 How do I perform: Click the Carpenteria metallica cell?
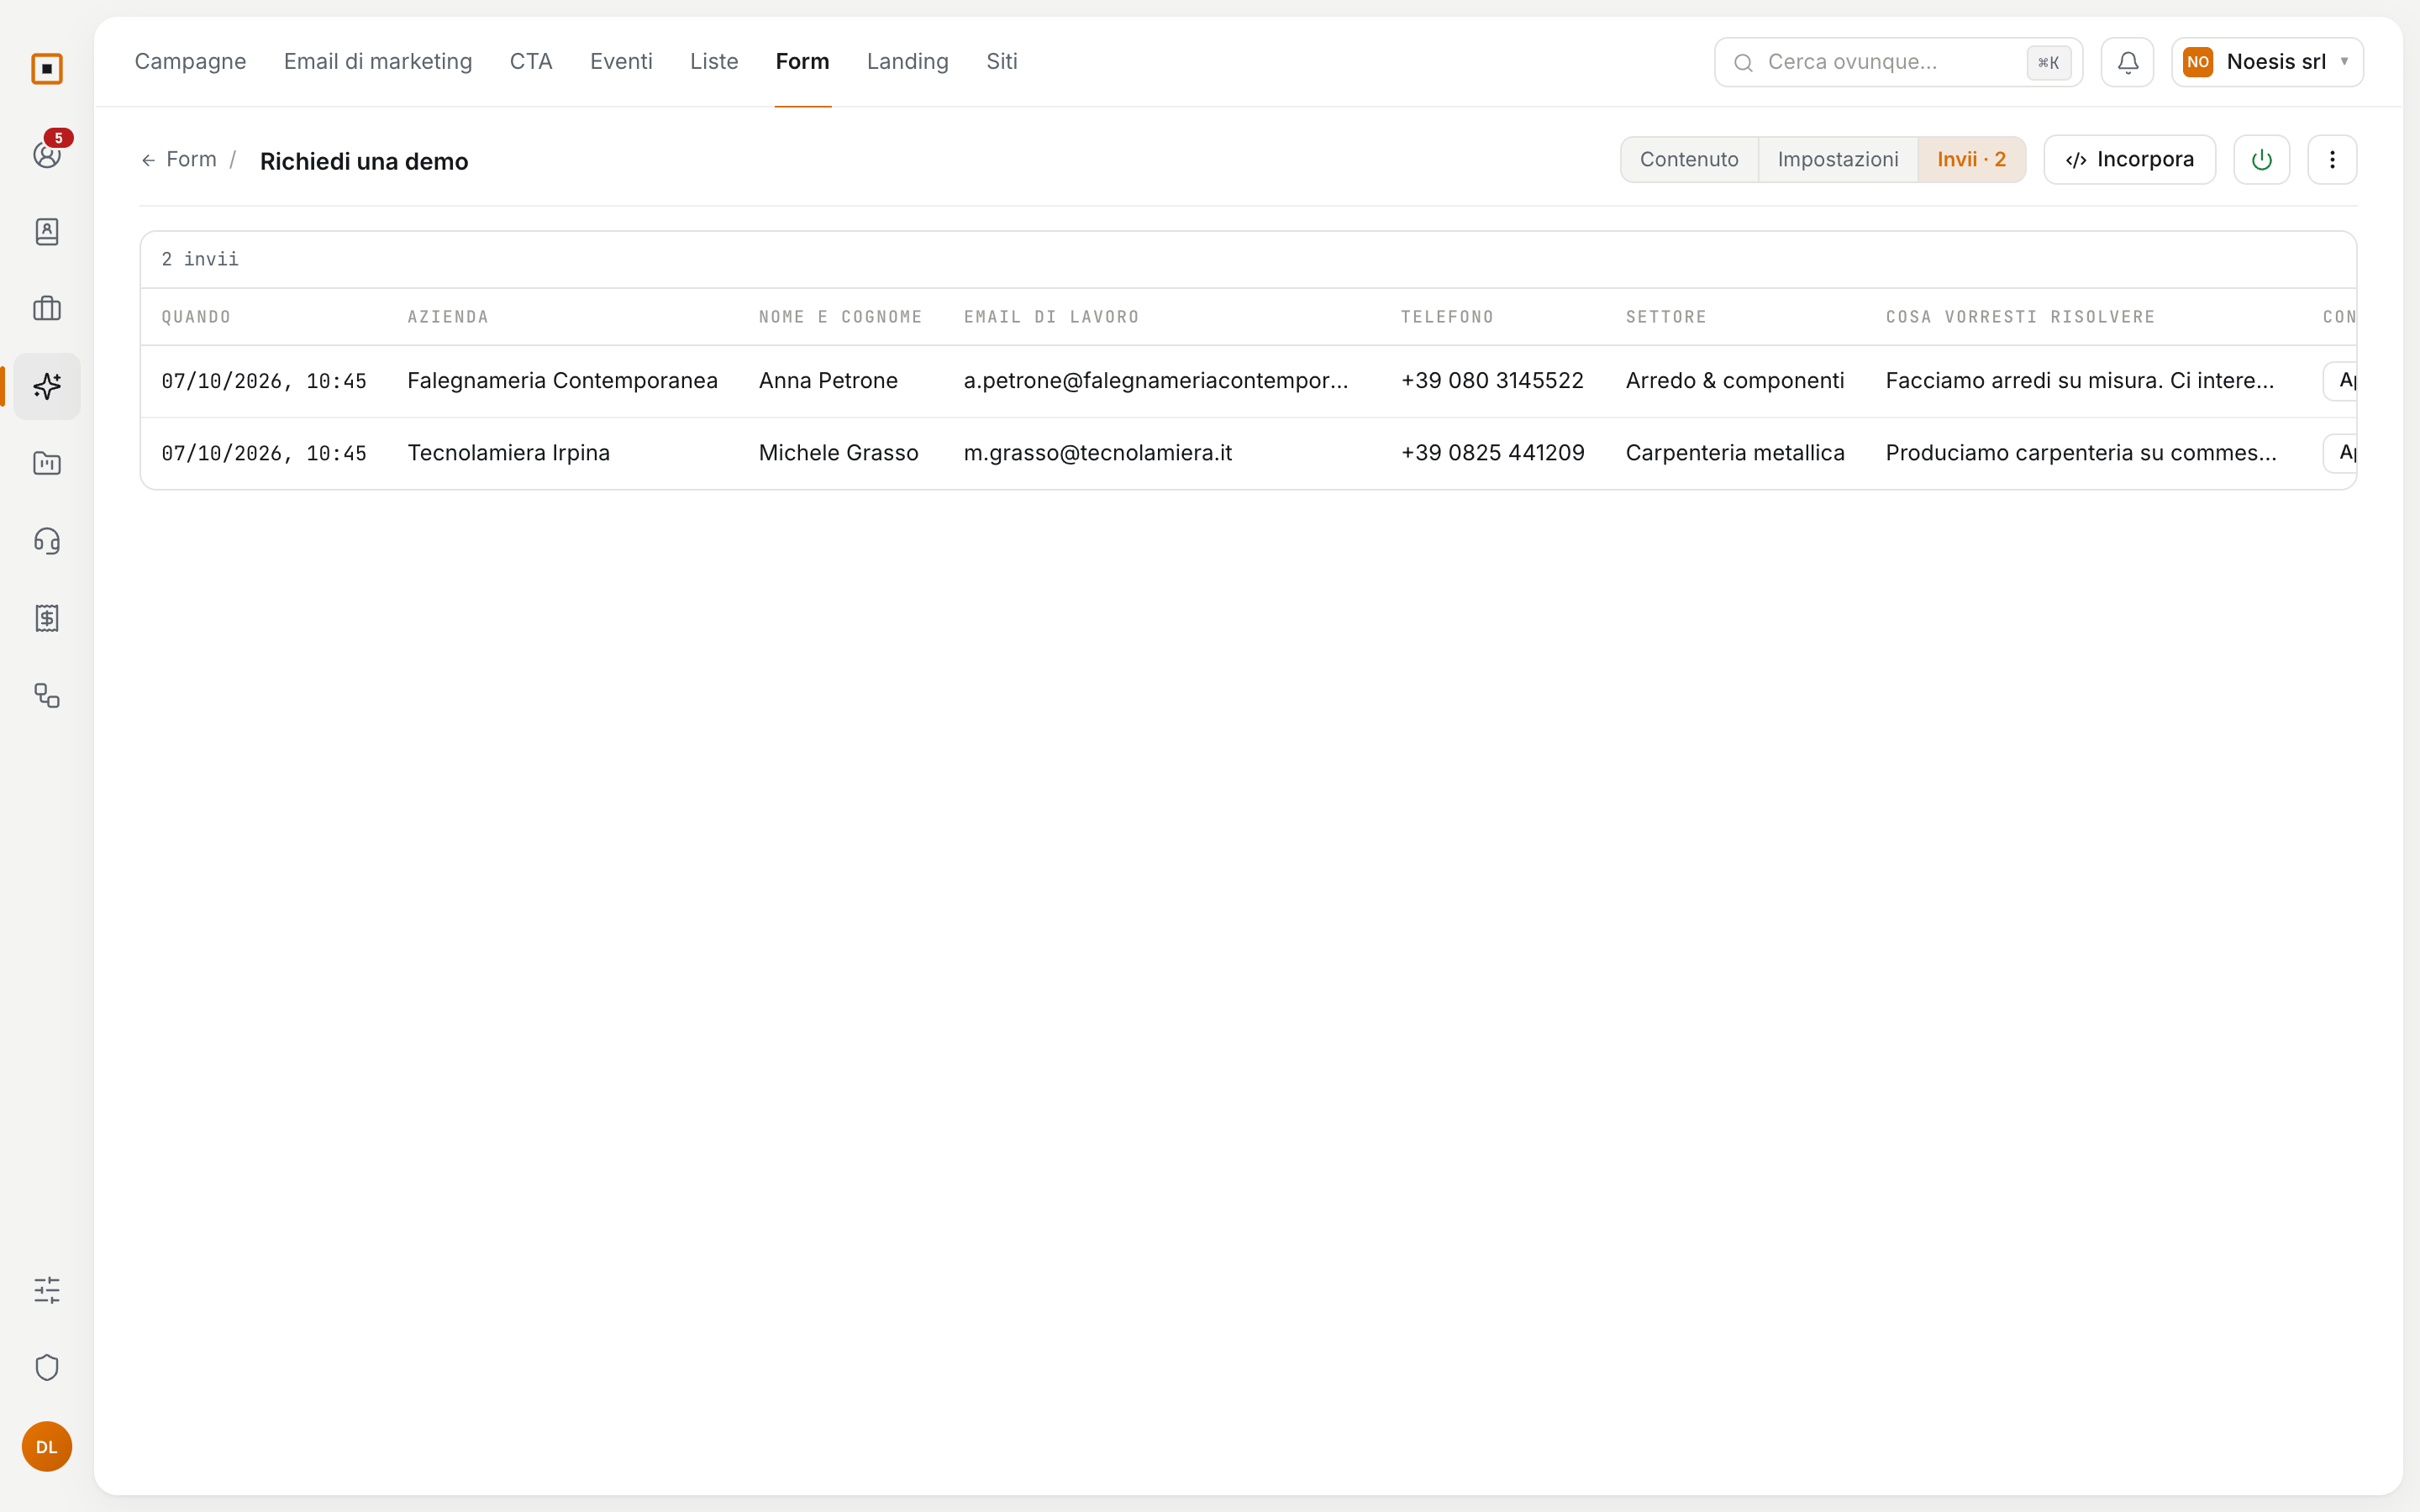(1734, 453)
